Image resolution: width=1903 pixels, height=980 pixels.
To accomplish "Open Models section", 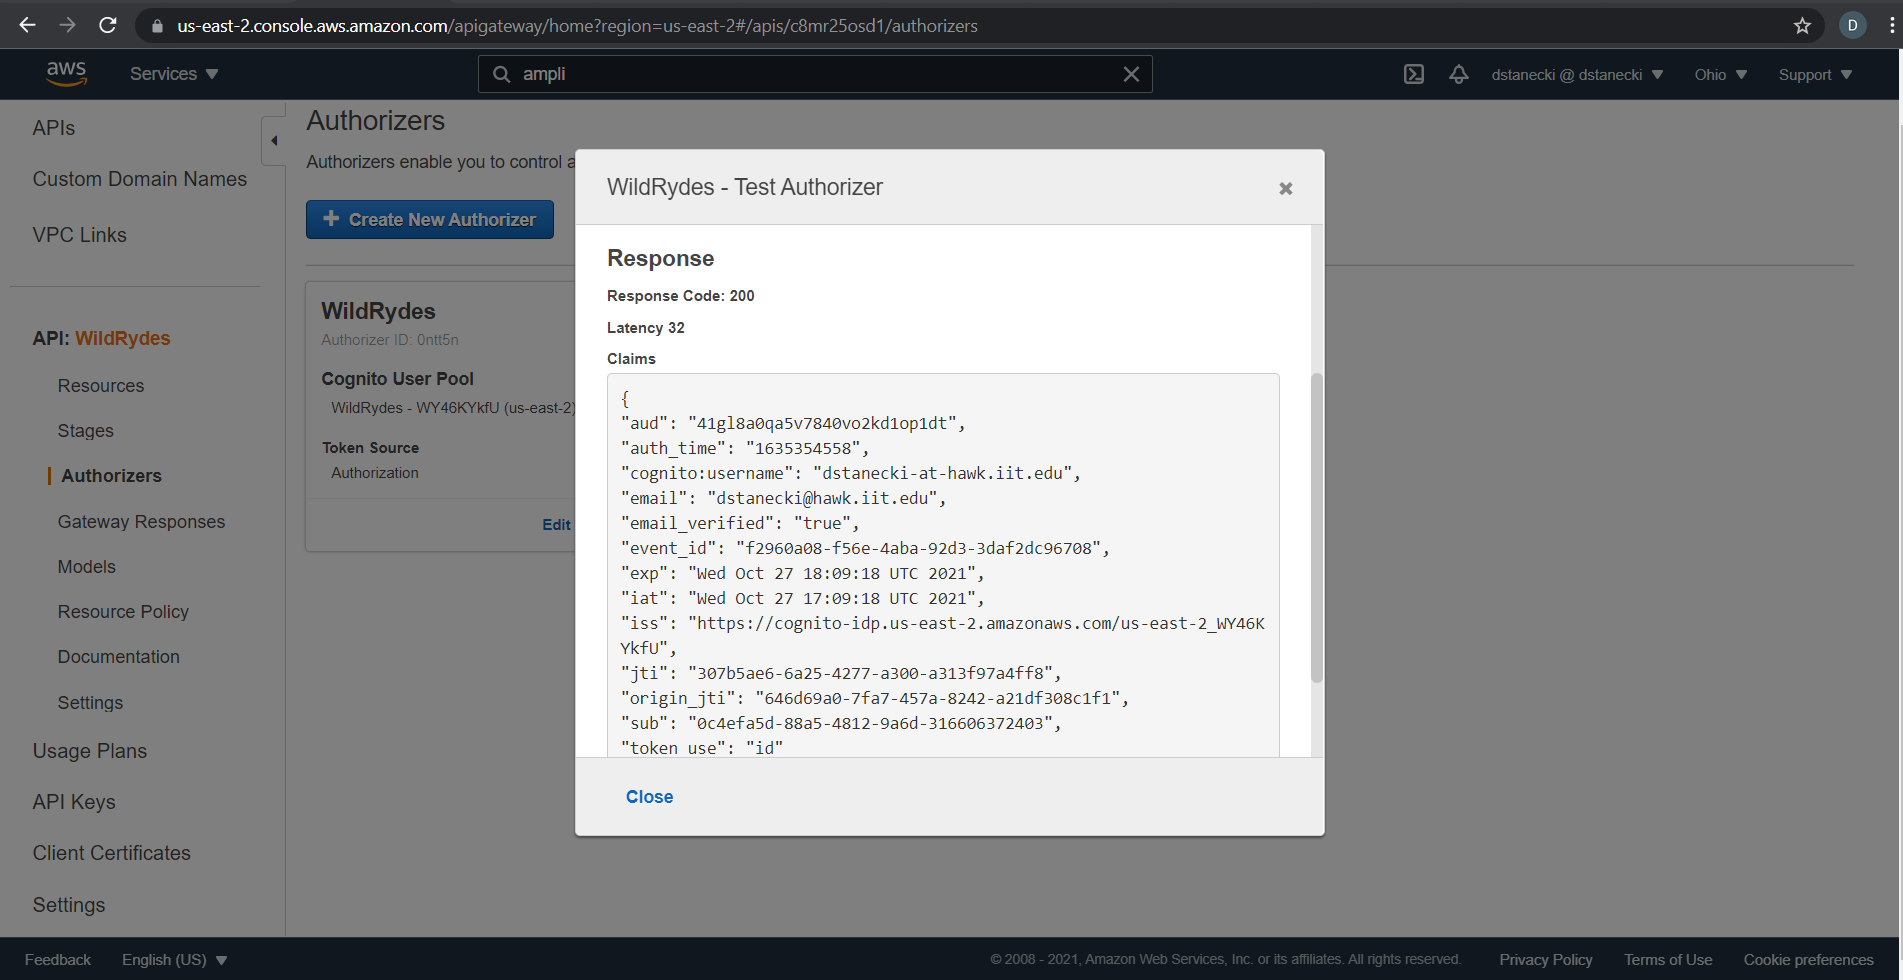I will click(x=87, y=567).
